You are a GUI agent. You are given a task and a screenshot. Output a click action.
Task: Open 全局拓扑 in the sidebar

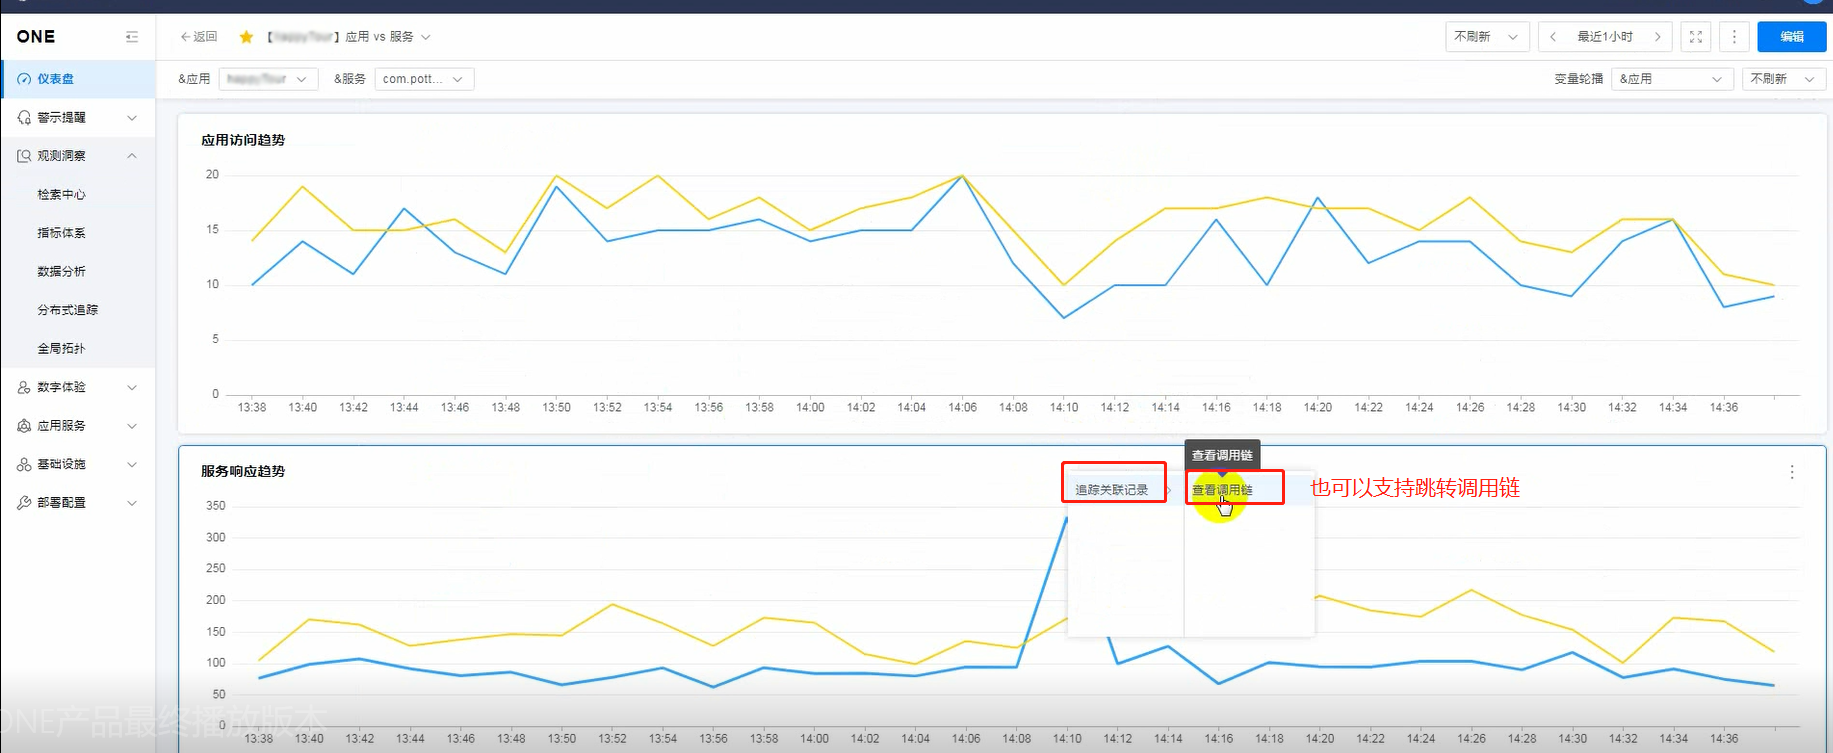pos(61,349)
